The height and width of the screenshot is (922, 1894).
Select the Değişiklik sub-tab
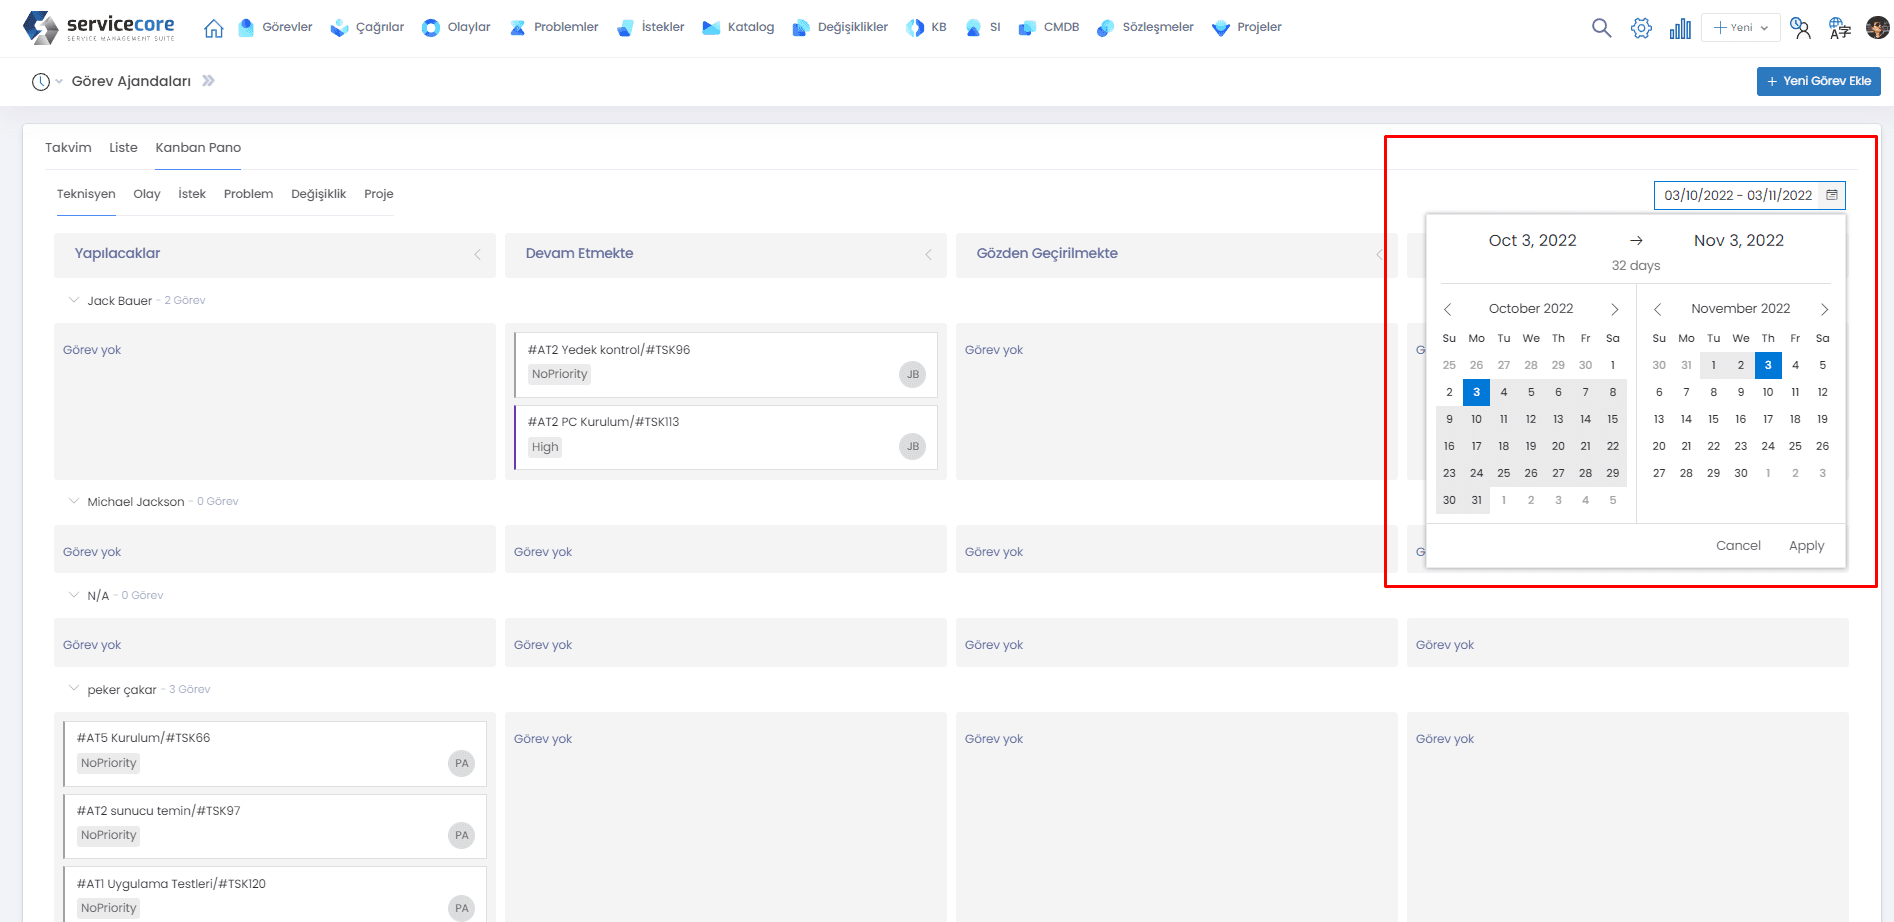[318, 194]
